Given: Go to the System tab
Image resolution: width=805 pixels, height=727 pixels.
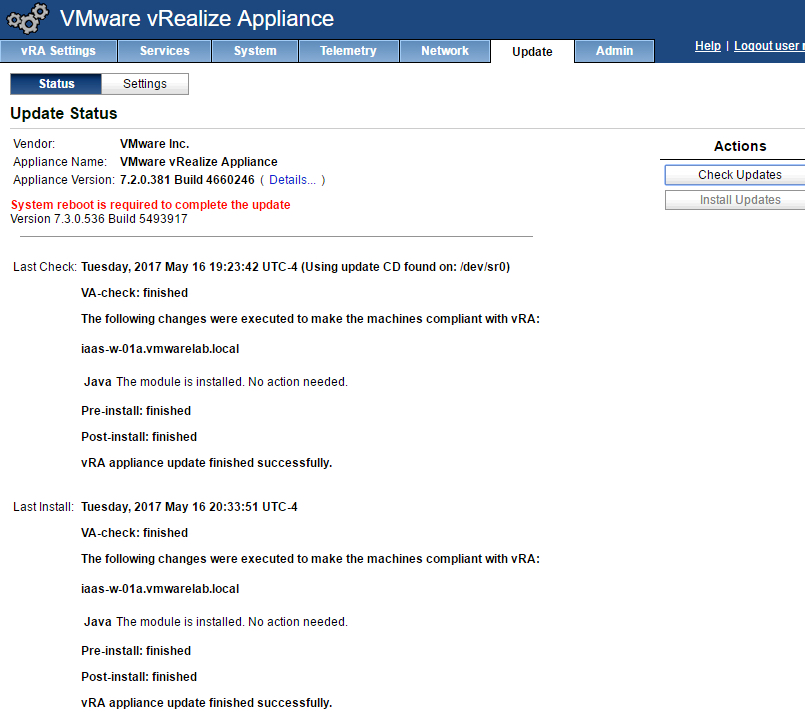Looking at the screenshot, I should click(255, 51).
